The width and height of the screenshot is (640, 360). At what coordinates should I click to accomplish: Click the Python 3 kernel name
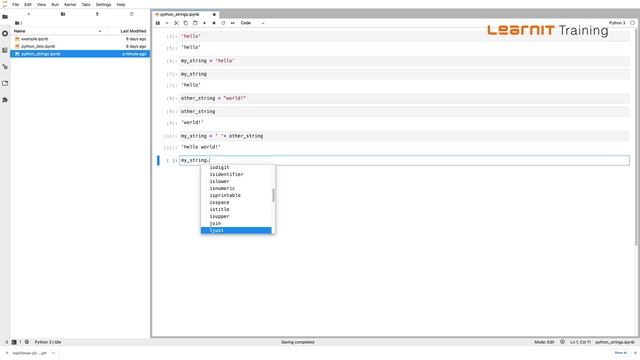[x=617, y=23]
